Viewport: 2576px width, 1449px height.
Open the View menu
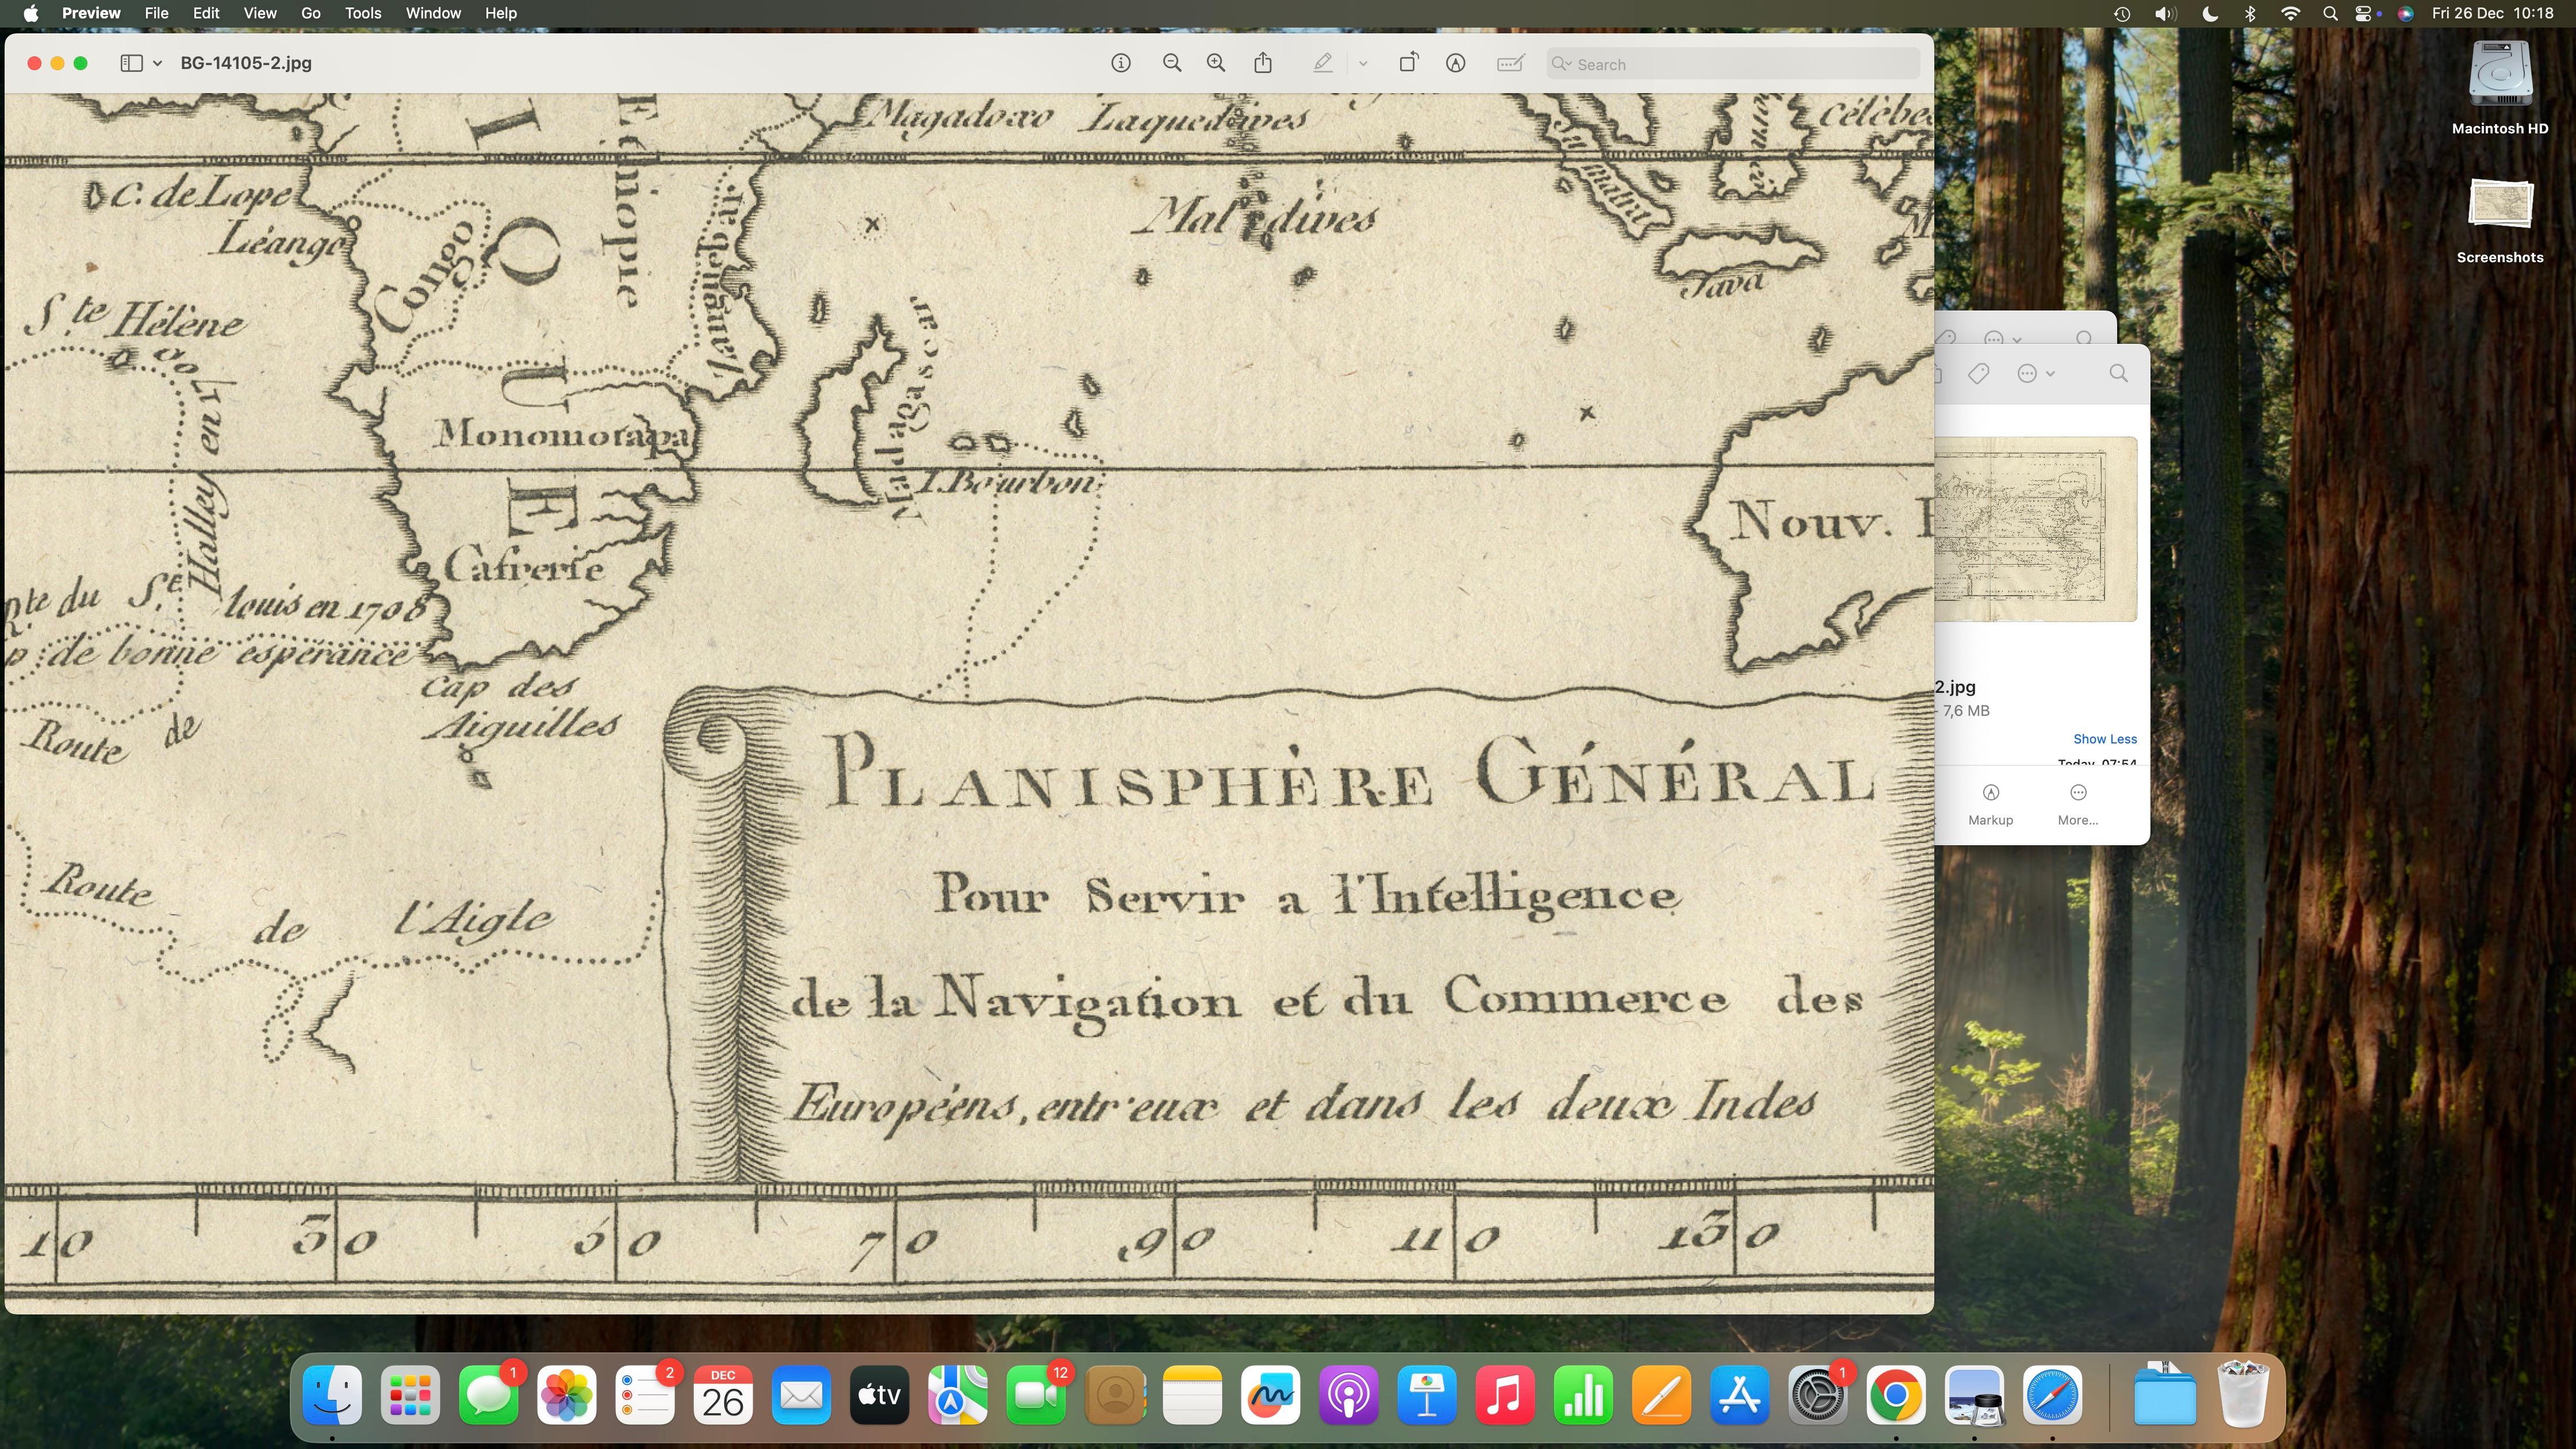(x=260, y=13)
